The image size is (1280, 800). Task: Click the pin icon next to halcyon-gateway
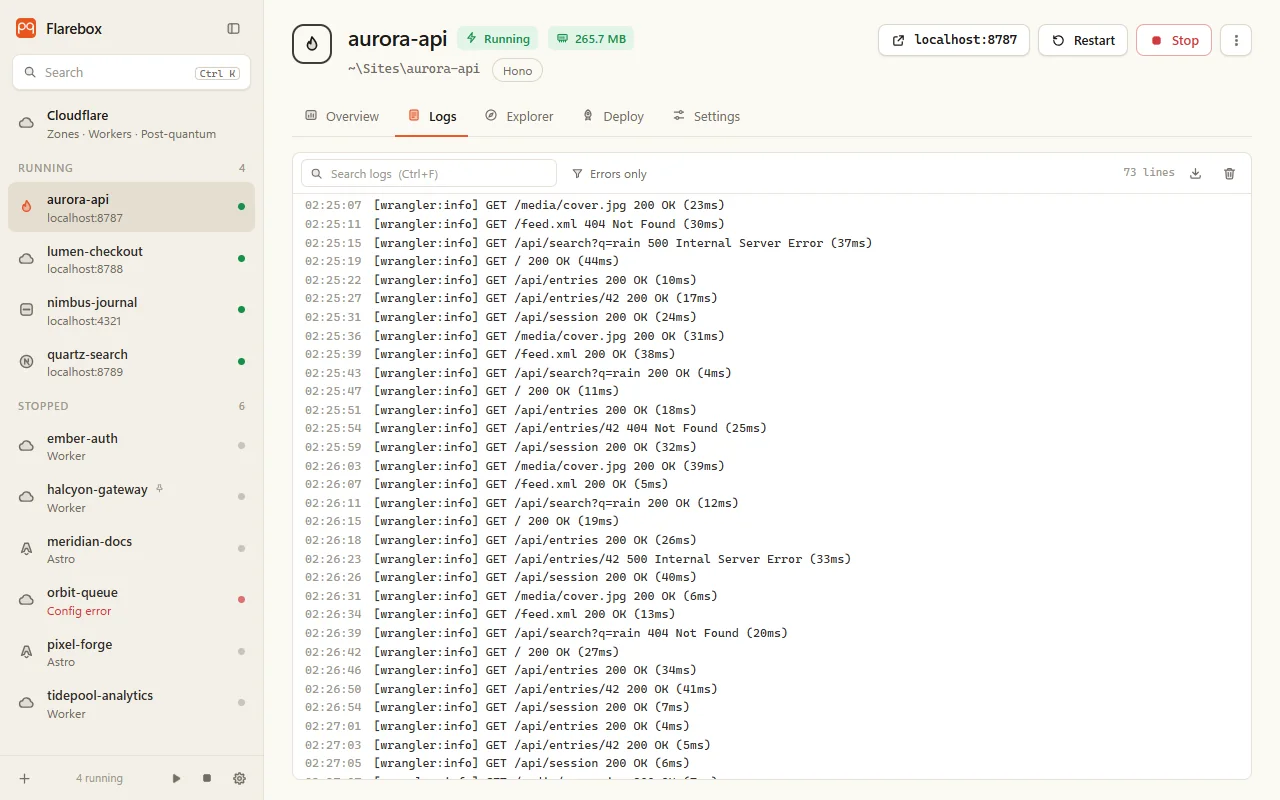(x=160, y=489)
